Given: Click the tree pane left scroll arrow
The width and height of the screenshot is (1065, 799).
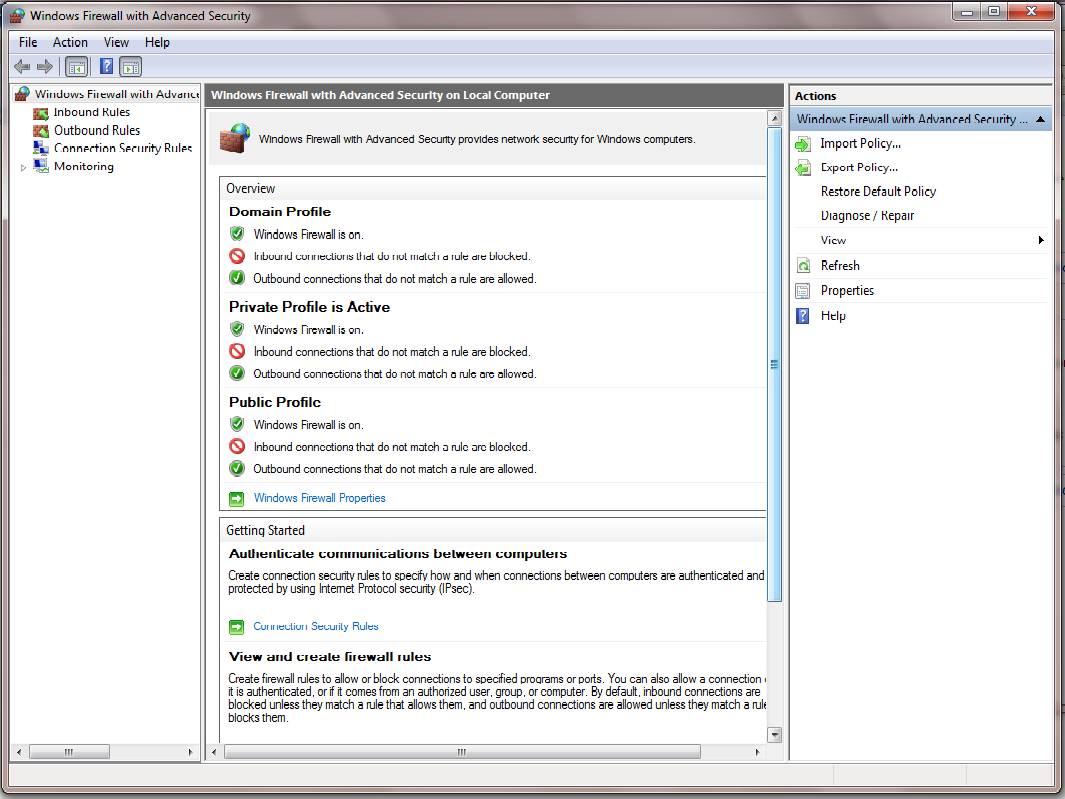Looking at the screenshot, I should 19,752.
